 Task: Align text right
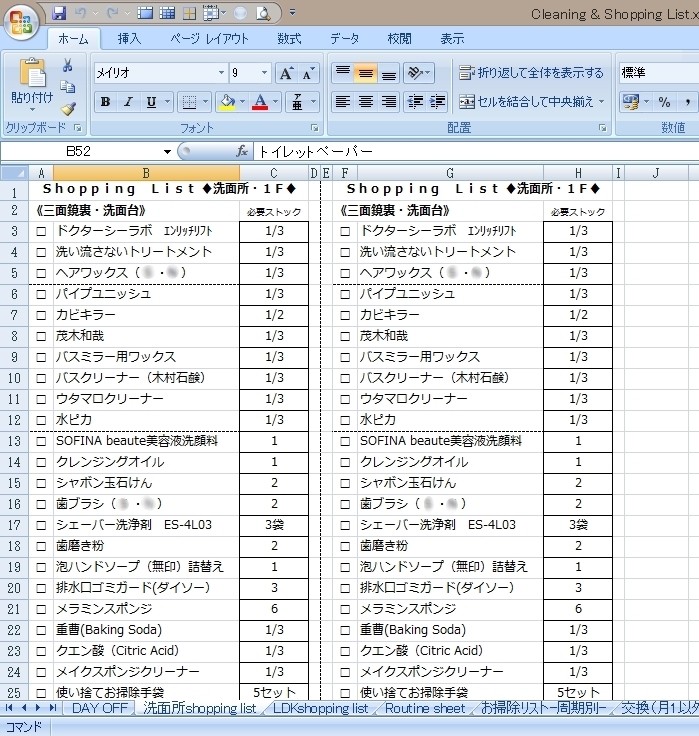click(x=389, y=102)
